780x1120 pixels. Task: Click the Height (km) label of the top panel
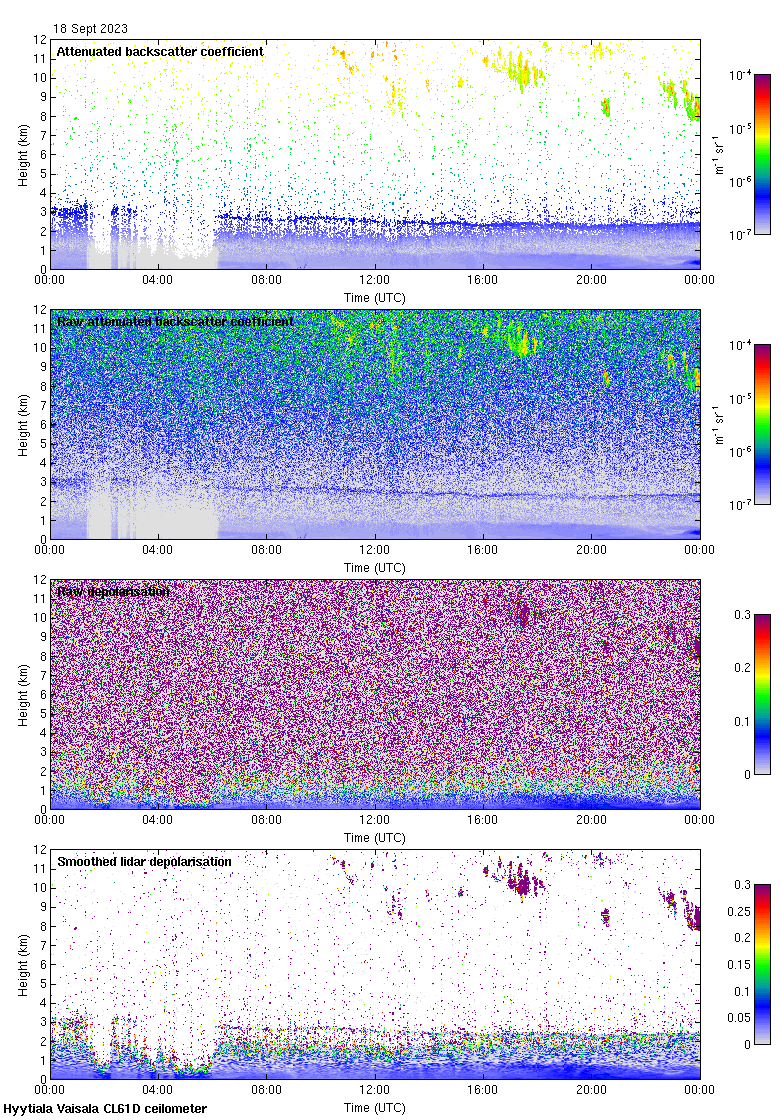click(23, 154)
